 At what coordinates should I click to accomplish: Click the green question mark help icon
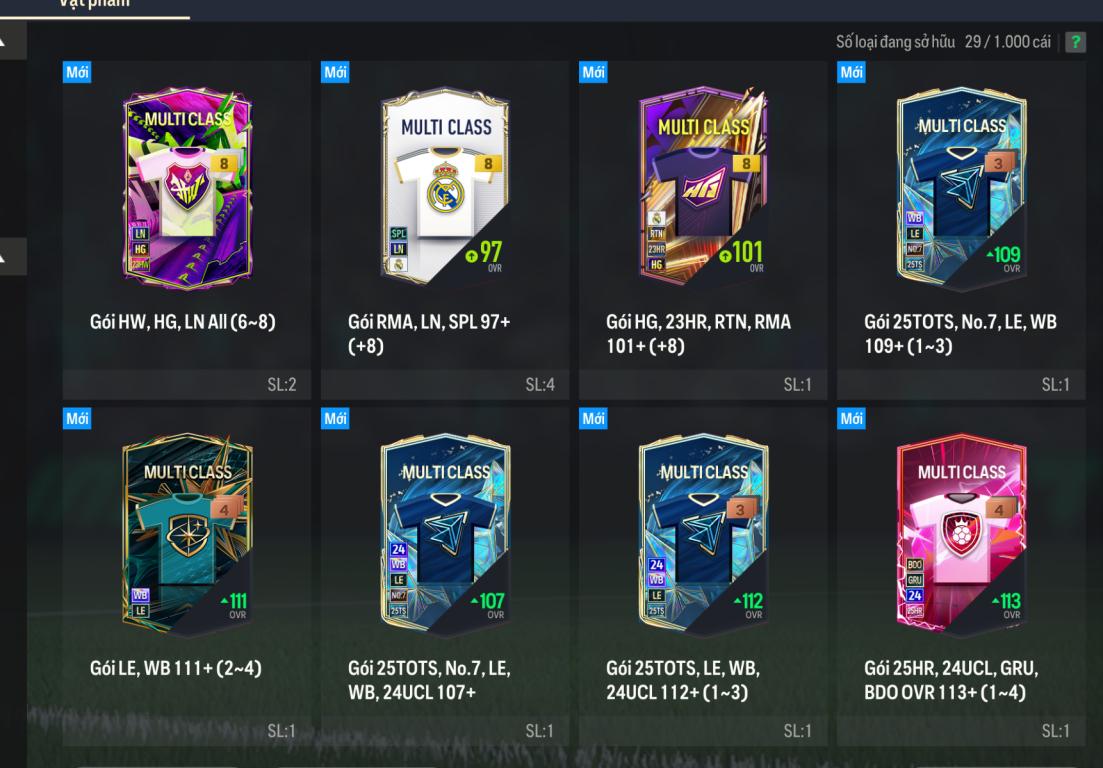(1075, 42)
